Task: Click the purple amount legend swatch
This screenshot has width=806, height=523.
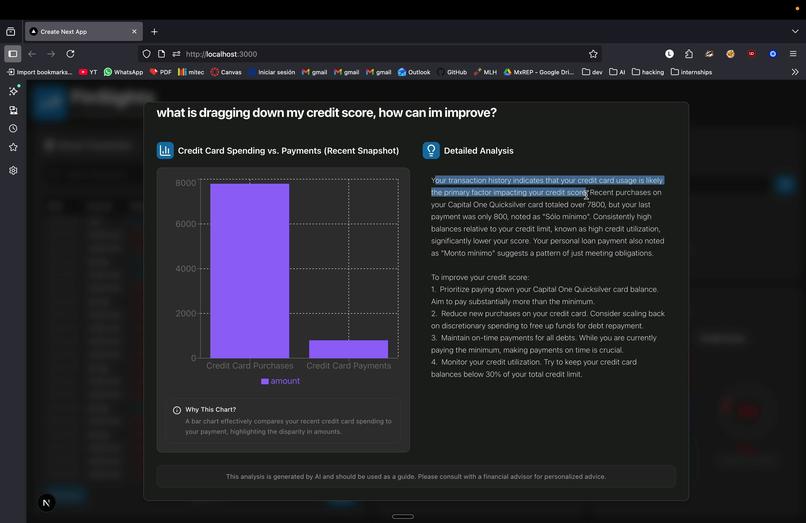Action: [x=265, y=382]
